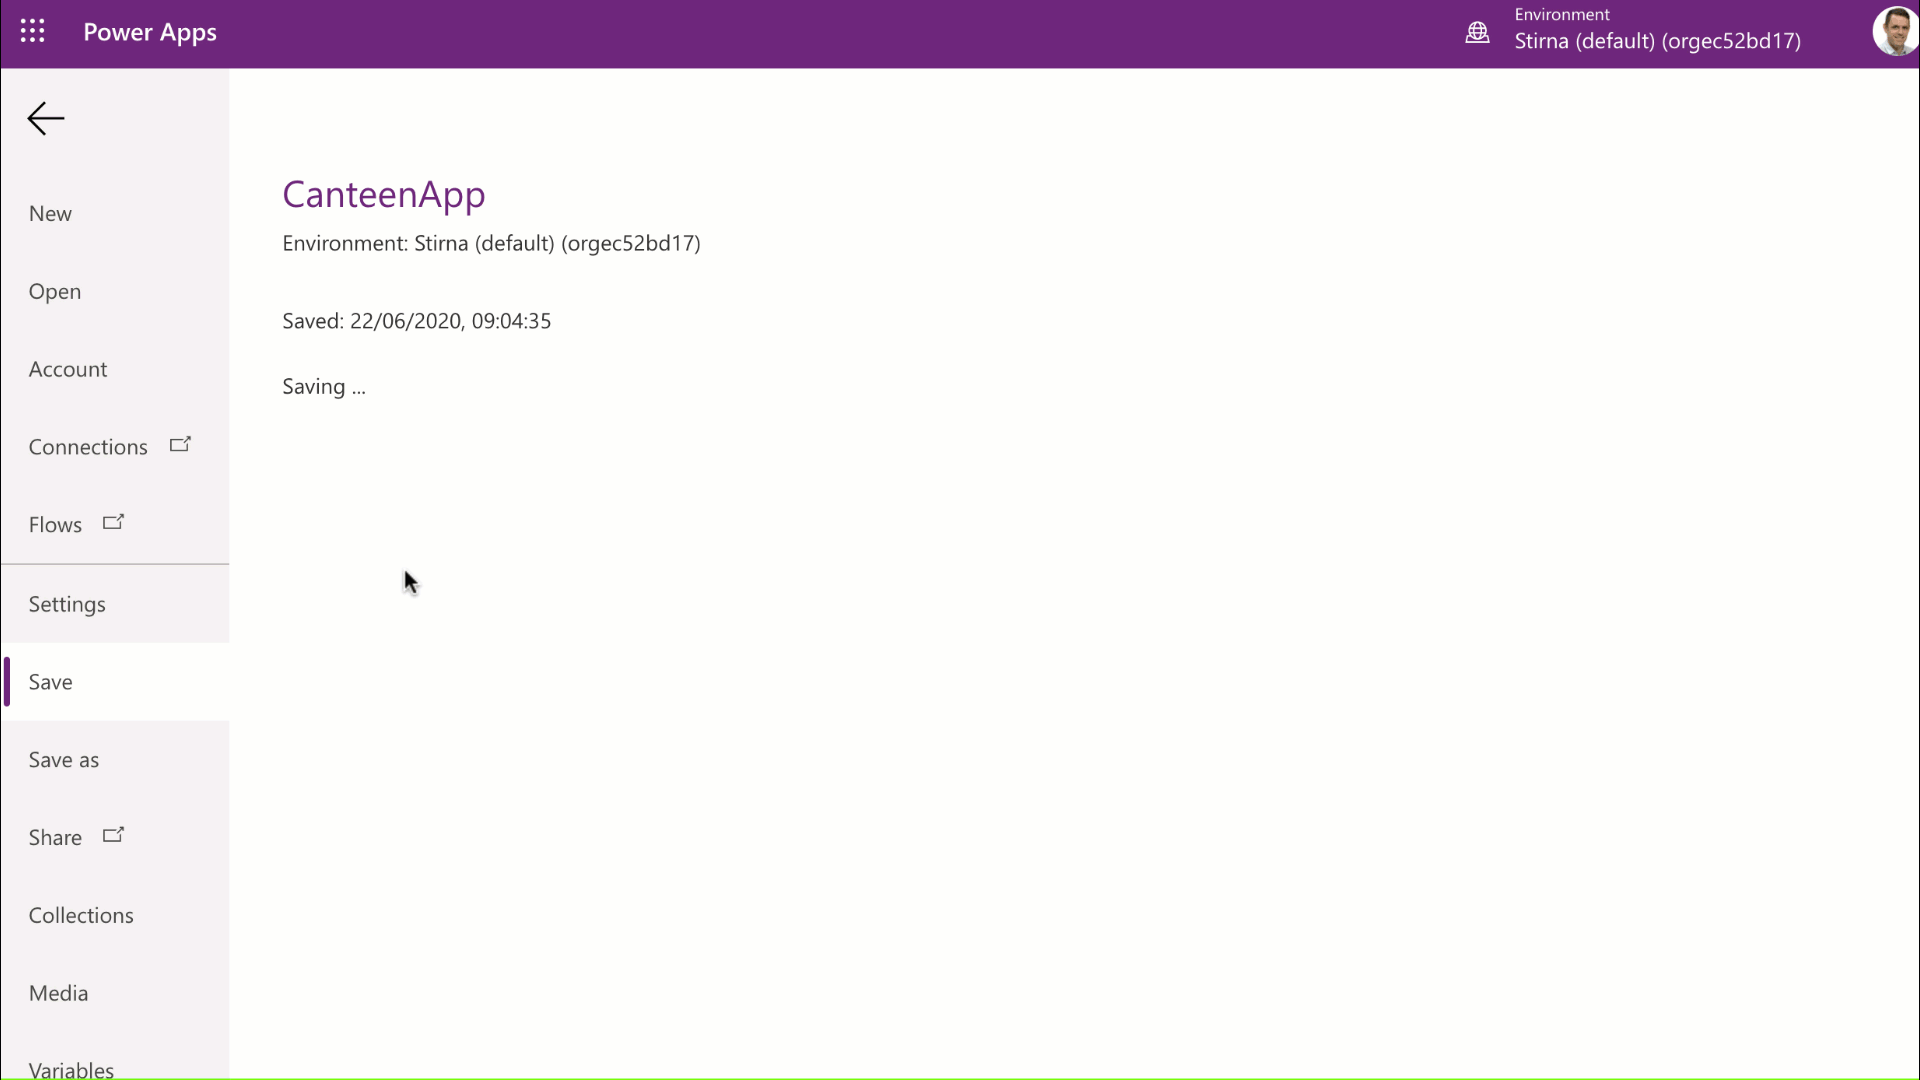The width and height of the screenshot is (1920, 1080).
Task: Select New in the sidebar
Action: 115,214
